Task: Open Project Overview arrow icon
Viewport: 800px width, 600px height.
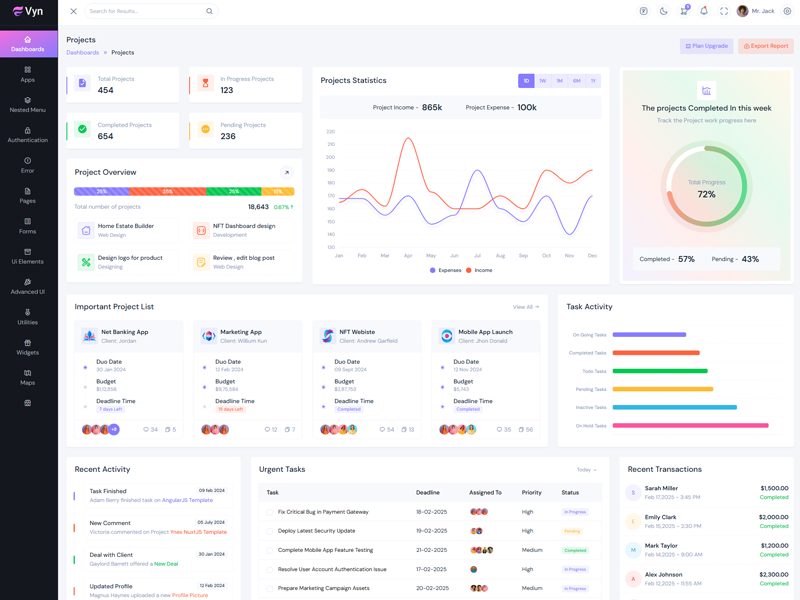Action: click(x=286, y=172)
